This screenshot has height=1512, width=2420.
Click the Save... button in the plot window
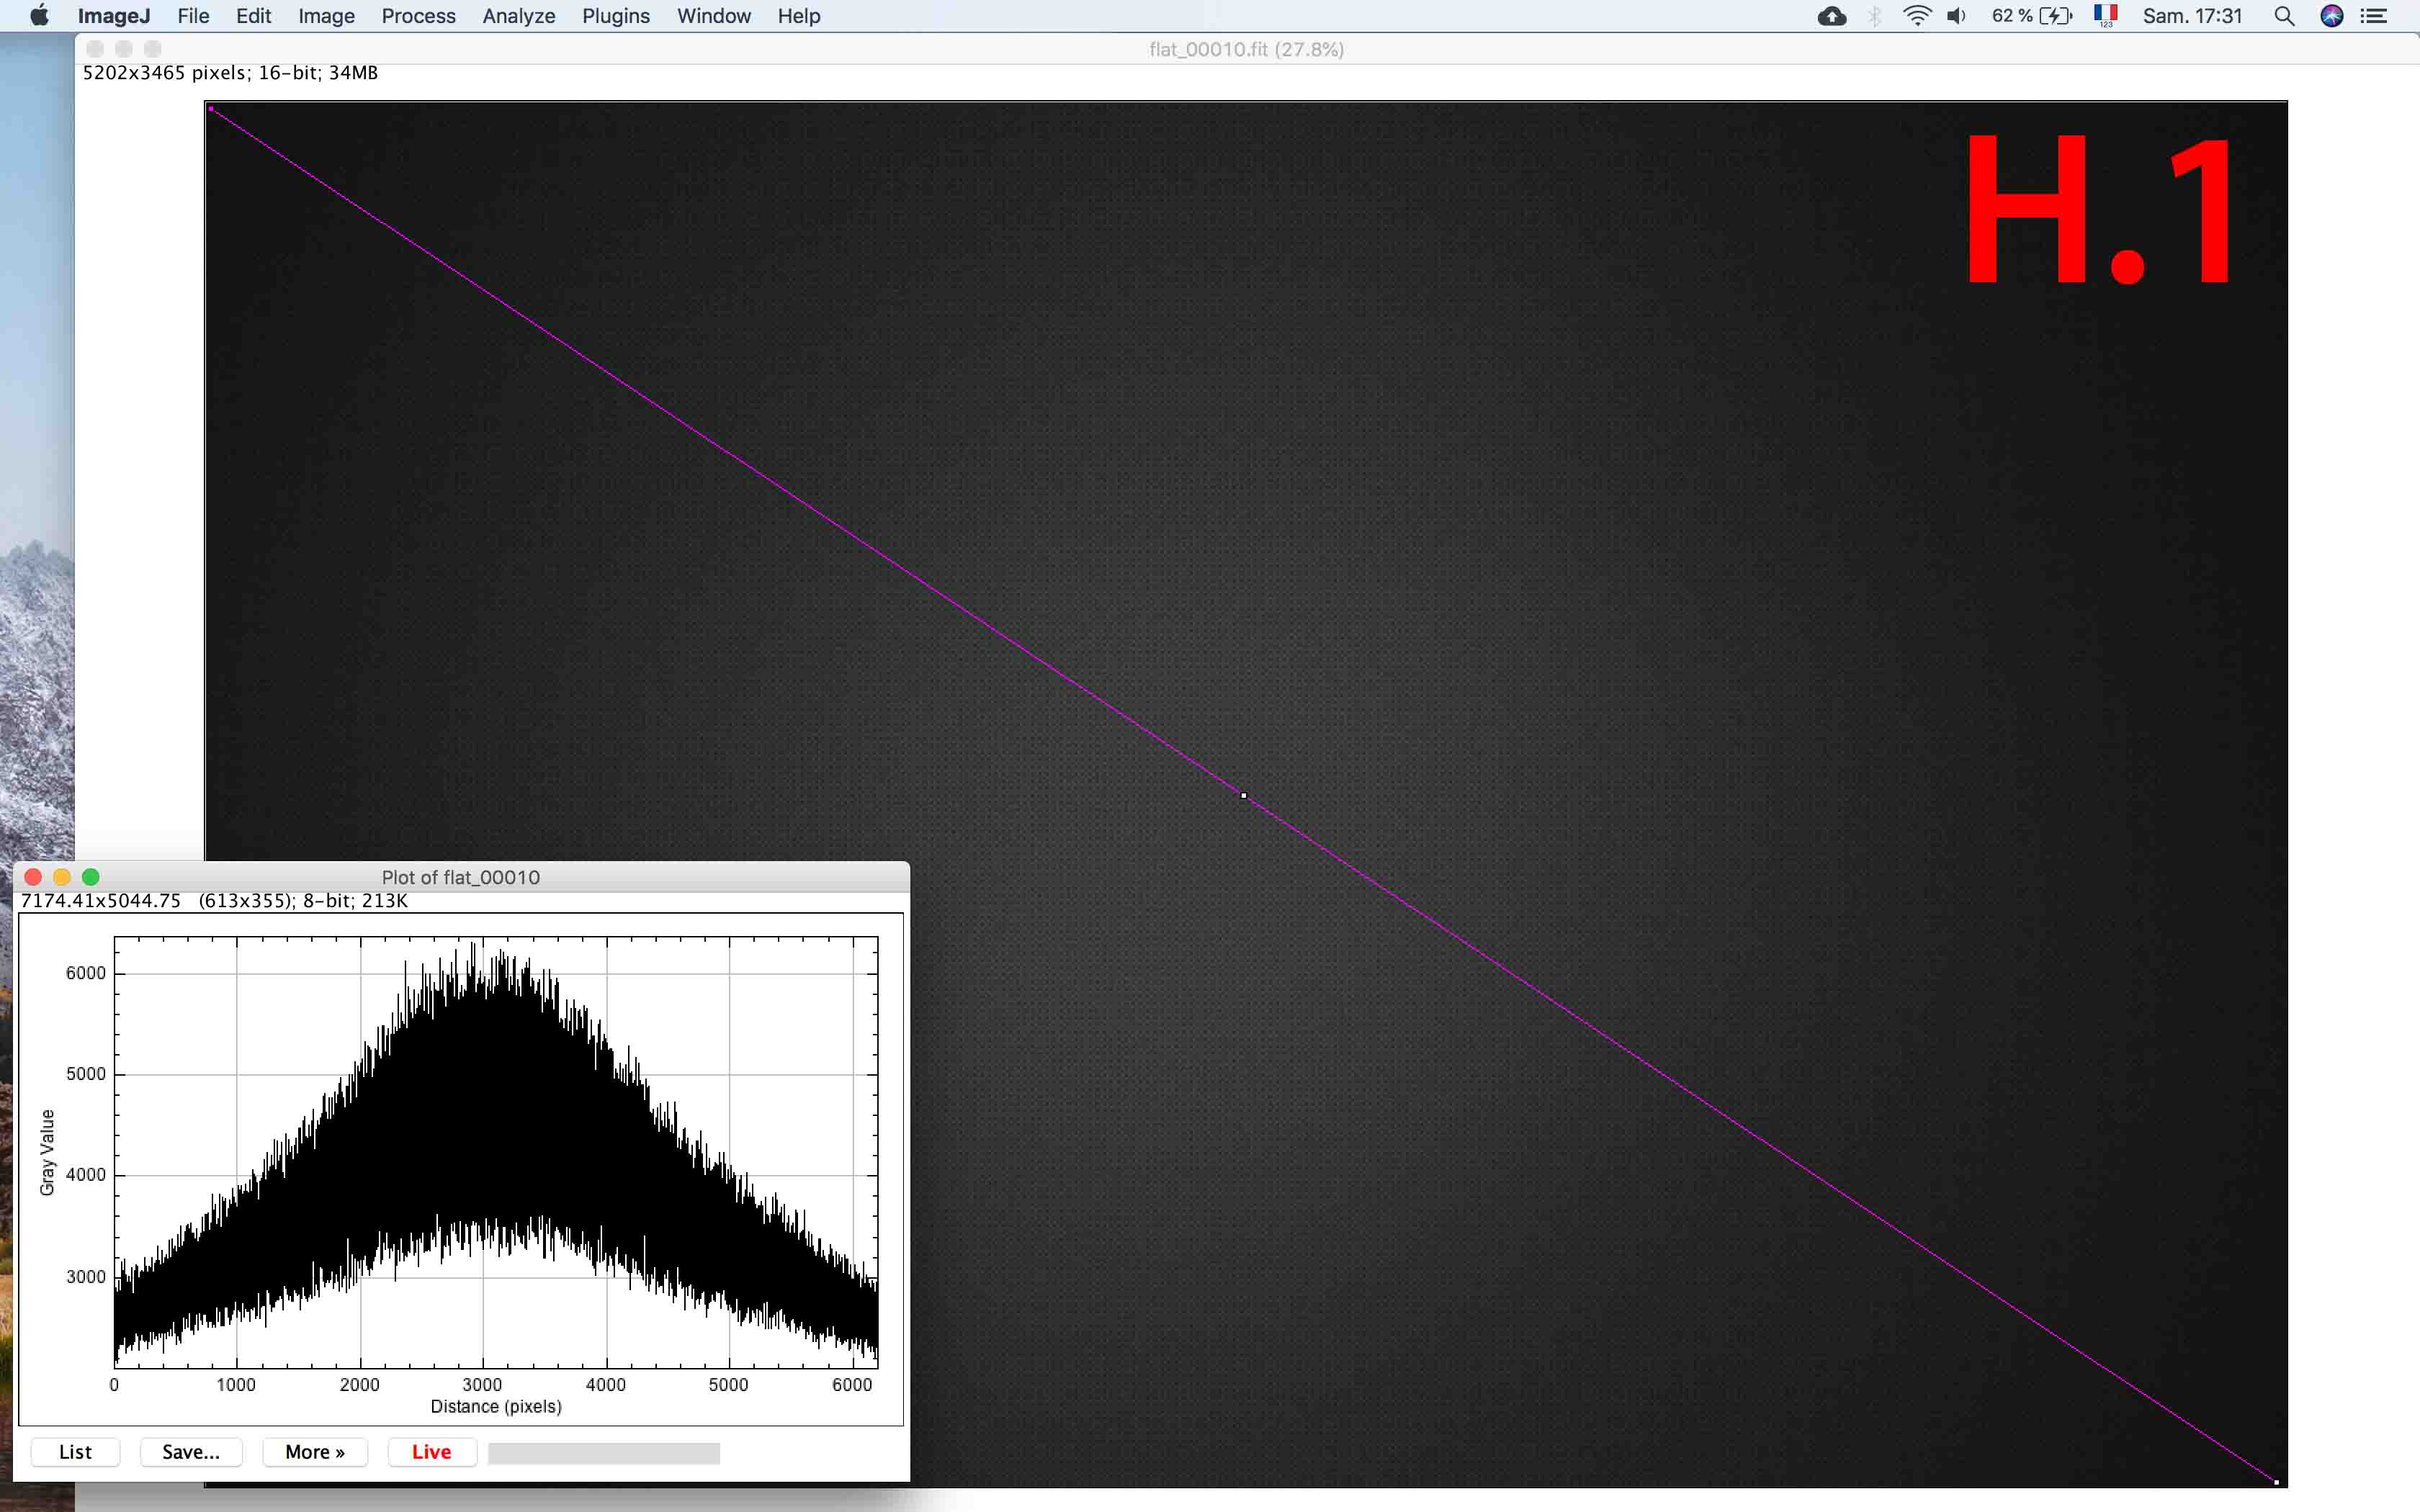point(191,1452)
